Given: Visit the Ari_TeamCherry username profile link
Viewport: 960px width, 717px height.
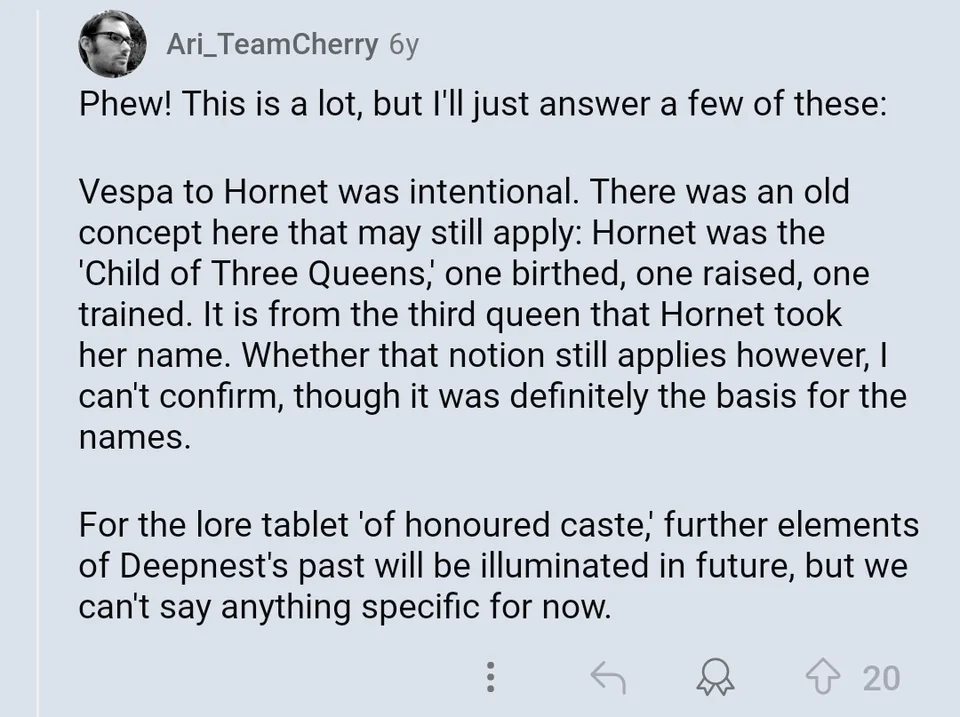Looking at the screenshot, I should click(272, 45).
